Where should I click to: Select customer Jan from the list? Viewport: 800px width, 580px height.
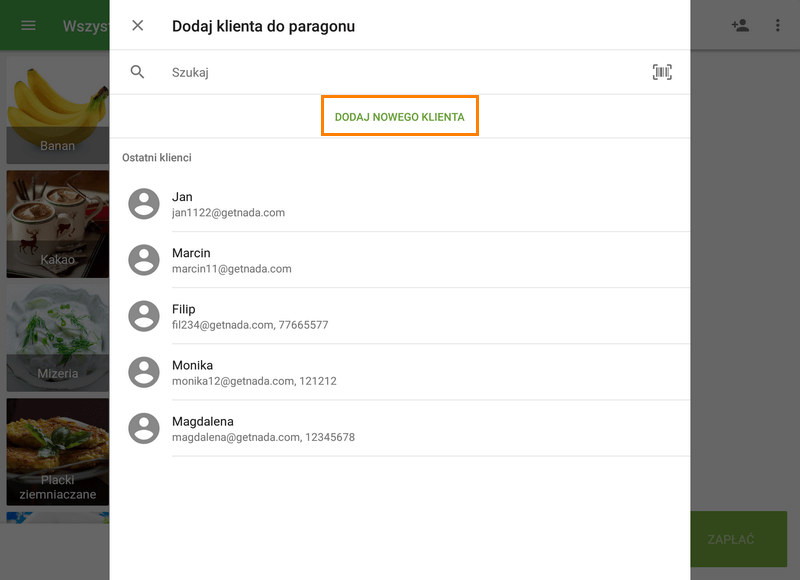pyautogui.click(x=400, y=204)
